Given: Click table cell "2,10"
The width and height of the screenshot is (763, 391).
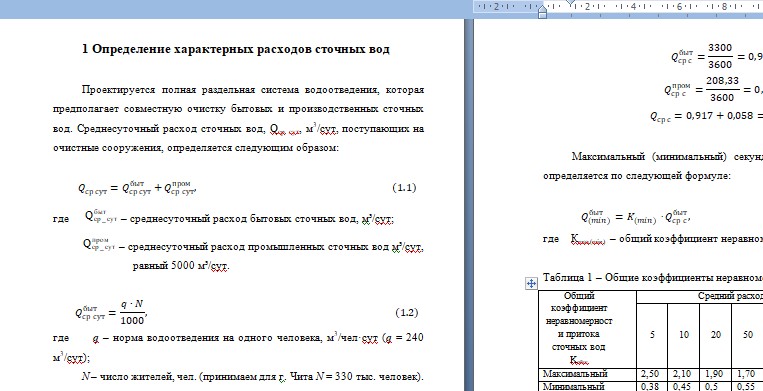Looking at the screenshot, I should pyautogui.click(x=684, y=374).
